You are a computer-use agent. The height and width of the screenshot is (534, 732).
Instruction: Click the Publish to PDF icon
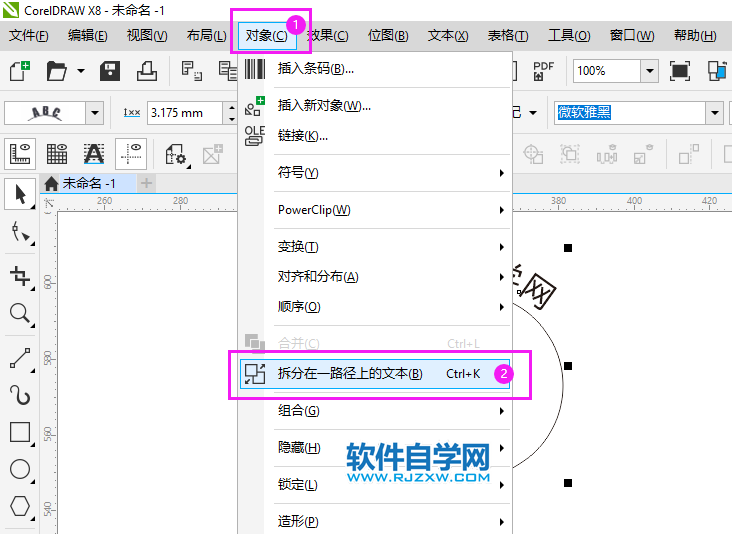[x=543, y=71]
